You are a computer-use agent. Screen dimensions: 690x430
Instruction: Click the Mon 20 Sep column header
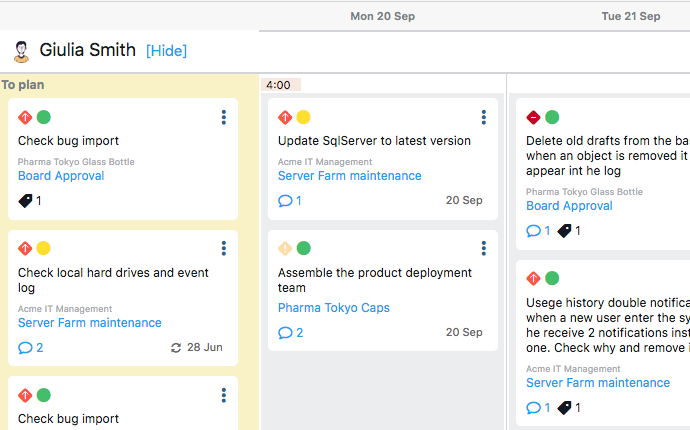pos(382,16)
